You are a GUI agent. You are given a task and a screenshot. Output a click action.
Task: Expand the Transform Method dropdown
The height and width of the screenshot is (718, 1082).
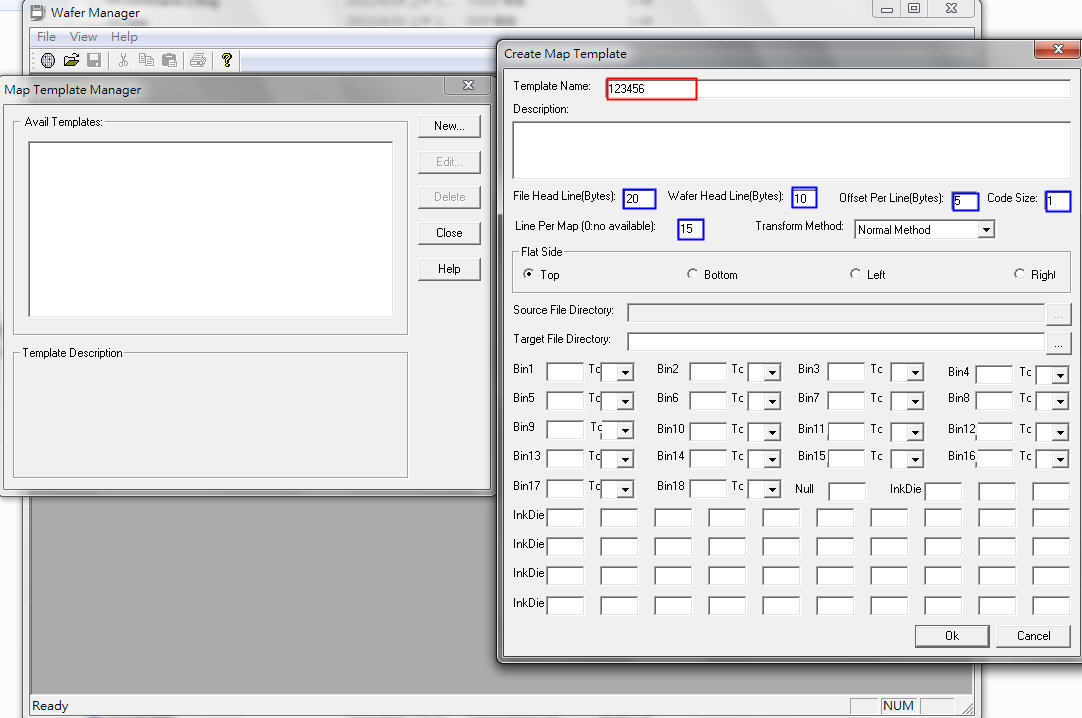click(986, 230)
